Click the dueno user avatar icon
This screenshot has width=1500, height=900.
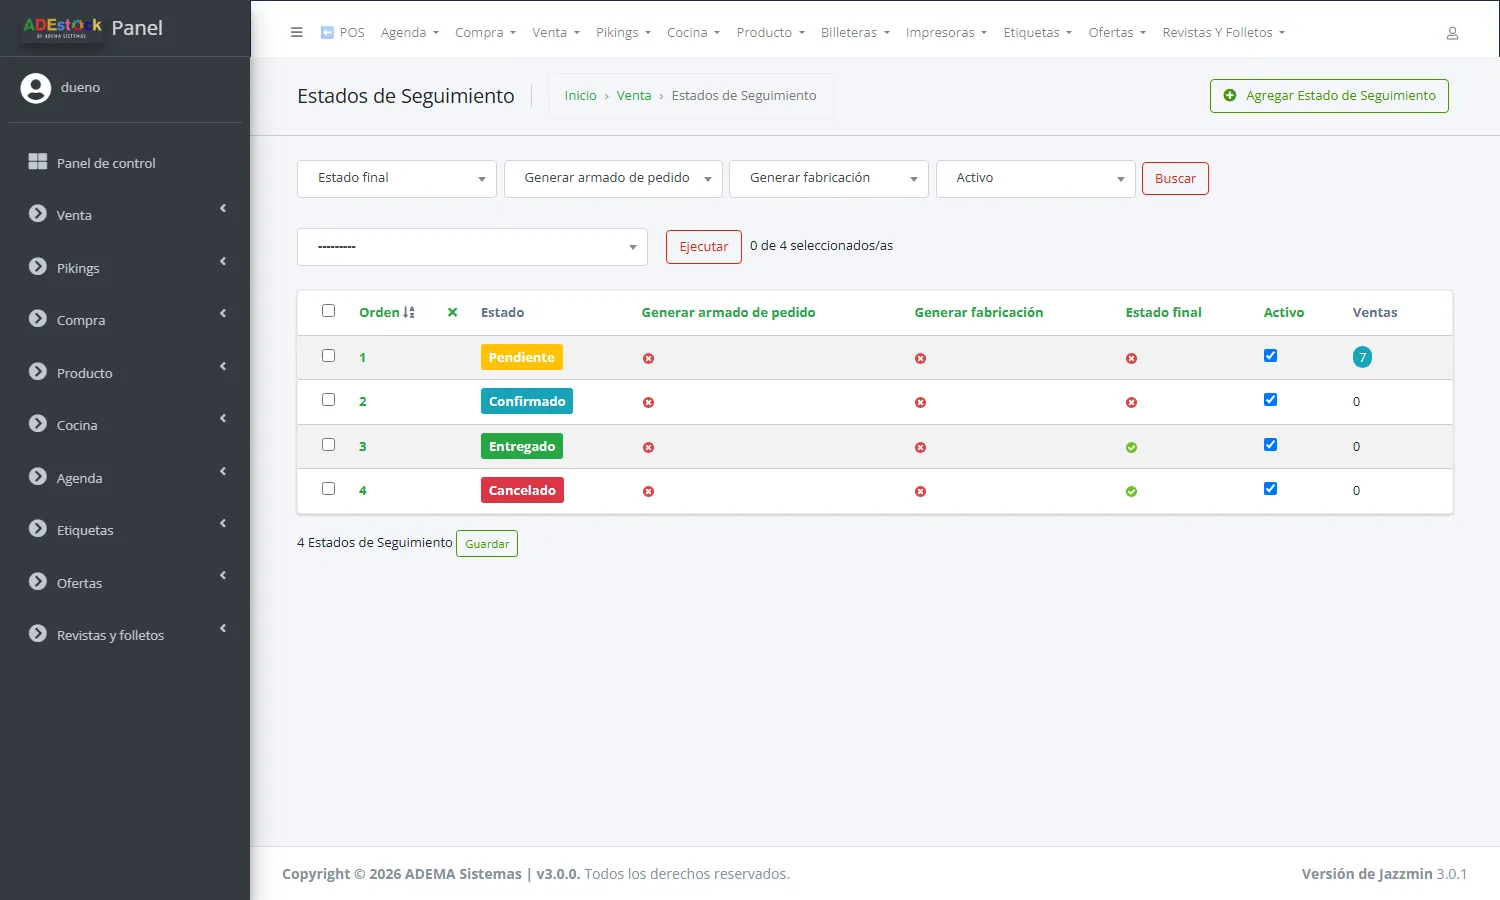pos(36,88)
